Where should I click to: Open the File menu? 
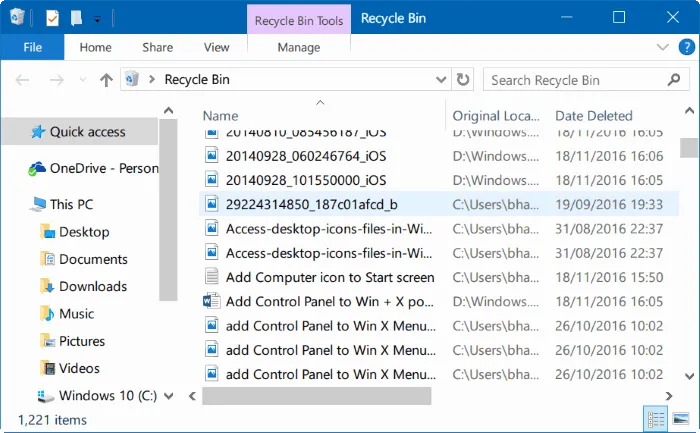point(32,47)
